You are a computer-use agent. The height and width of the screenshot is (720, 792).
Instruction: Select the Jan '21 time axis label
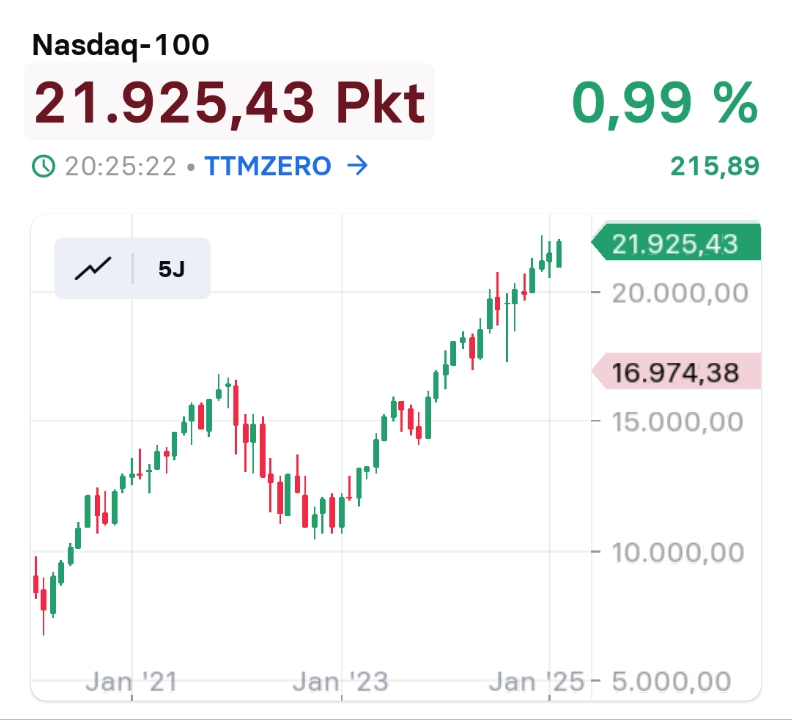[x=131, y=682]
